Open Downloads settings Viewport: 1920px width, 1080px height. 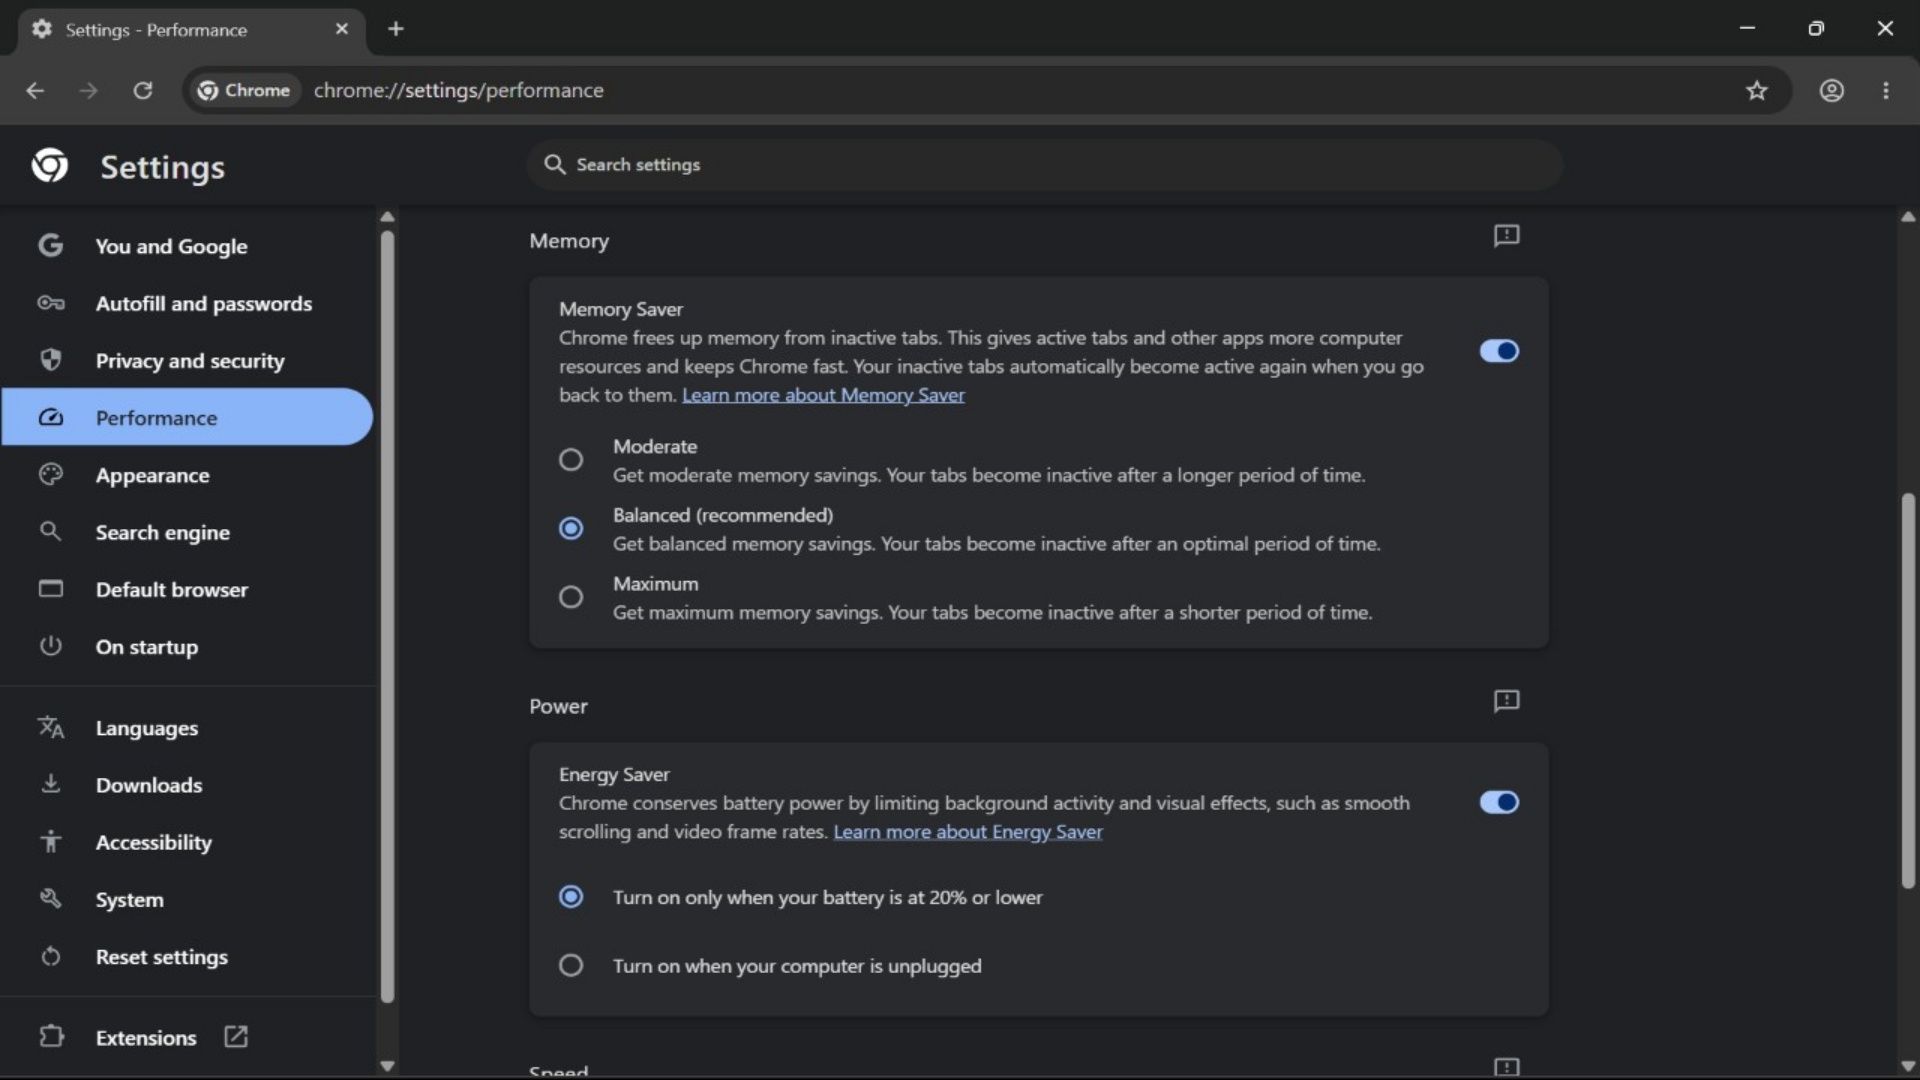(x=187, y=785)
